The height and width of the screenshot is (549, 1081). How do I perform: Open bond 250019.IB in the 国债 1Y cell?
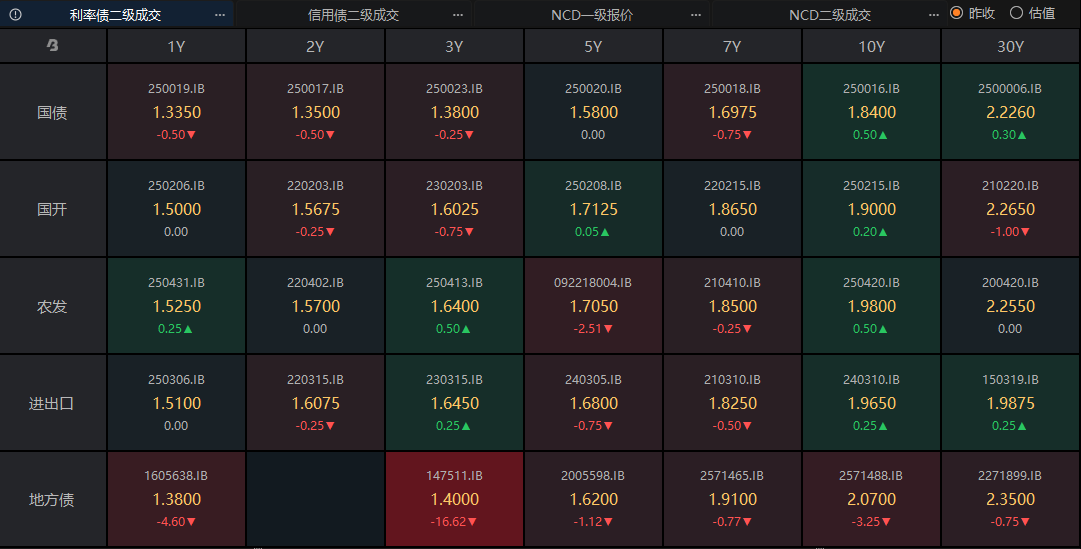176,111
